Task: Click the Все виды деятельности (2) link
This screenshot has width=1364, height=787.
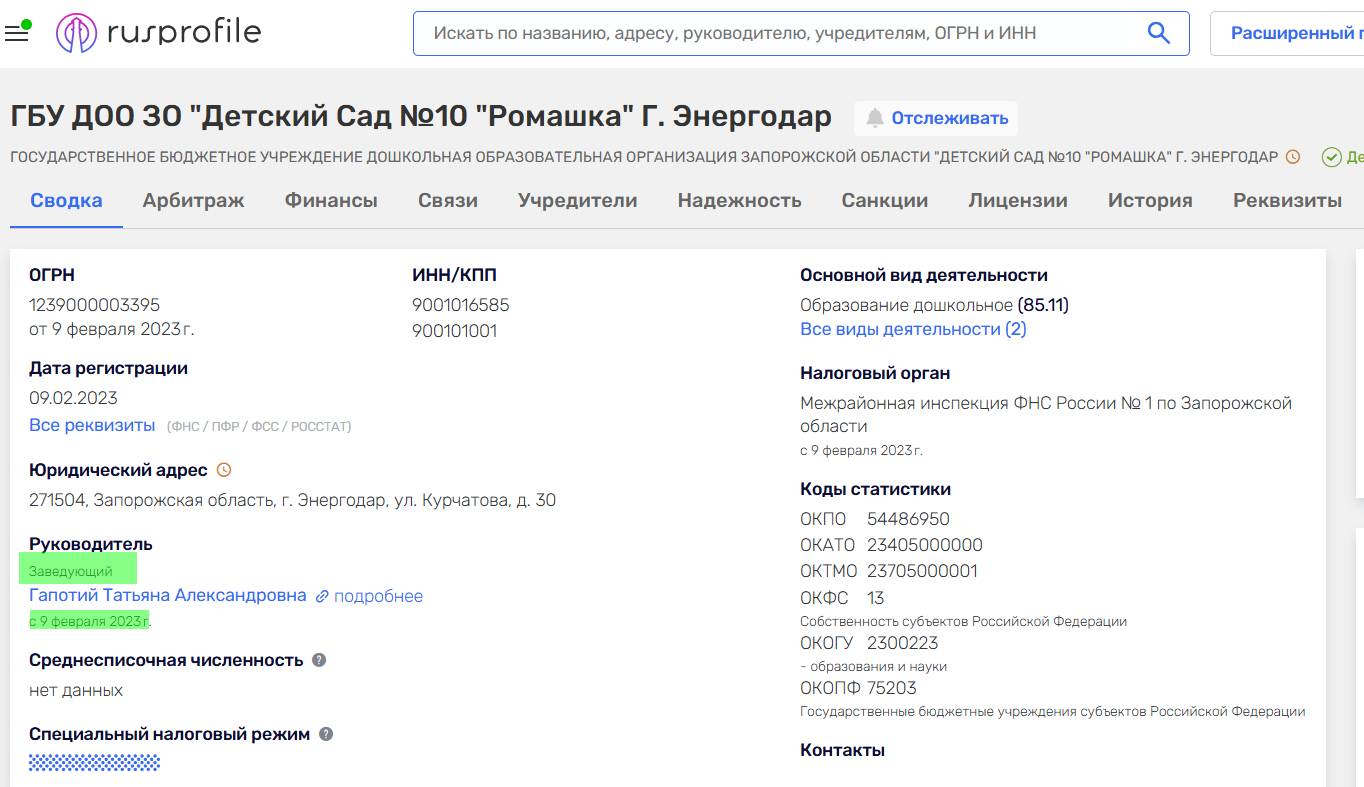Action: pos(911,328)
